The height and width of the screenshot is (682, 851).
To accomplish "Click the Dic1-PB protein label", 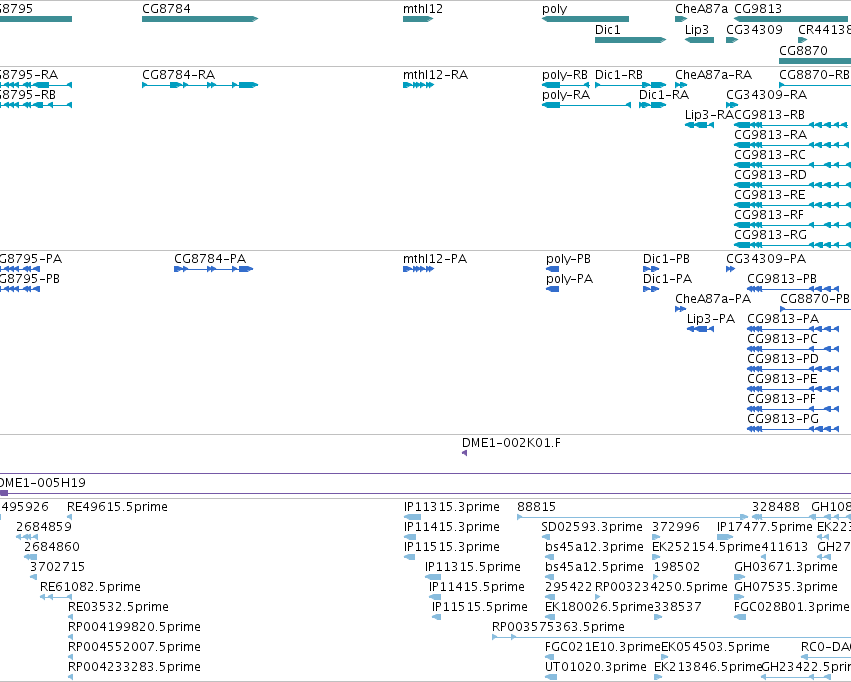I will [x=666, y=259].
